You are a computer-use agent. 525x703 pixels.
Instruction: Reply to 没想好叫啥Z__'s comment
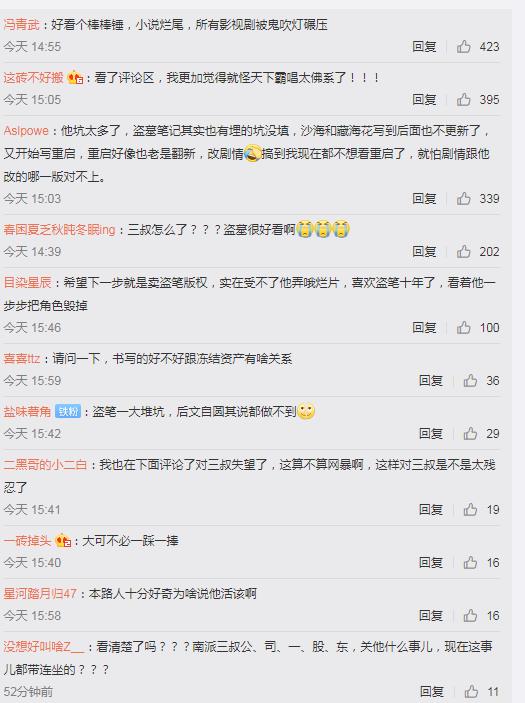point(431,691)
